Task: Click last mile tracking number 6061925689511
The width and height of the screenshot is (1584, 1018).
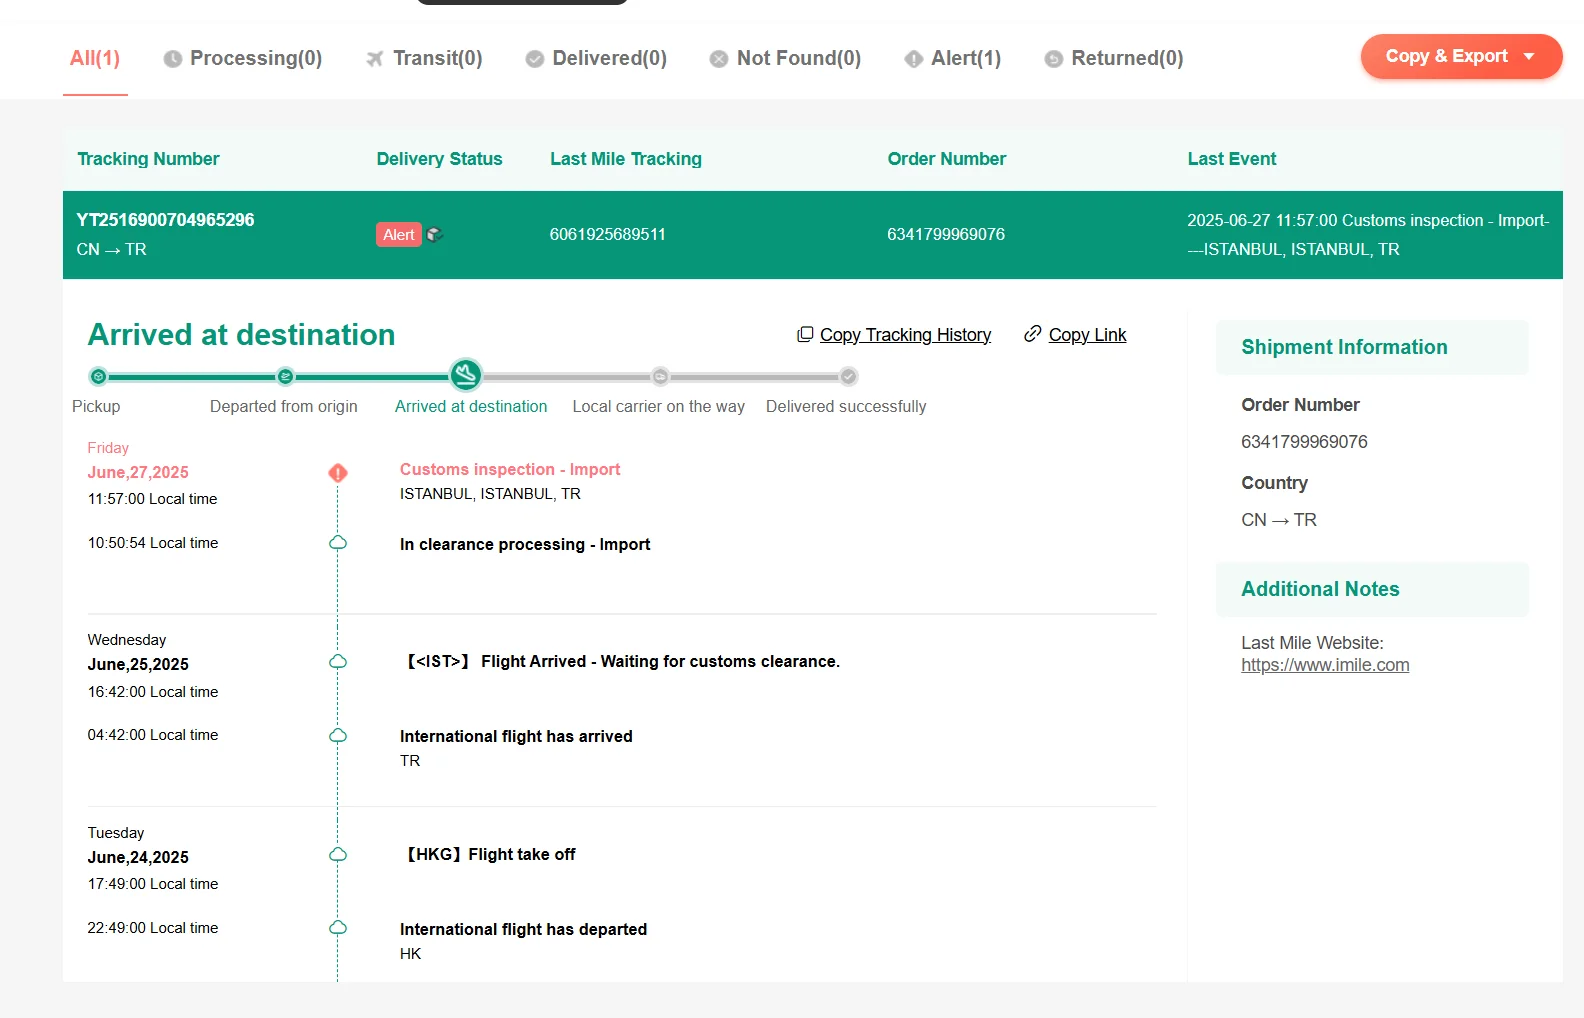Action: click(608, 234)
